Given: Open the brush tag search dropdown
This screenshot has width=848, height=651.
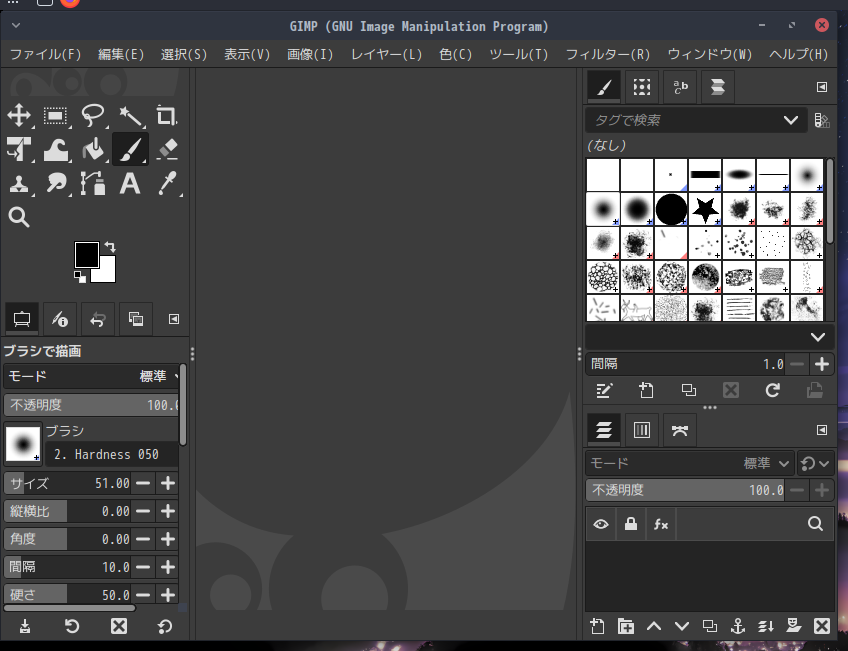Looking at the screenshot, I should click(x=791, y=120).
